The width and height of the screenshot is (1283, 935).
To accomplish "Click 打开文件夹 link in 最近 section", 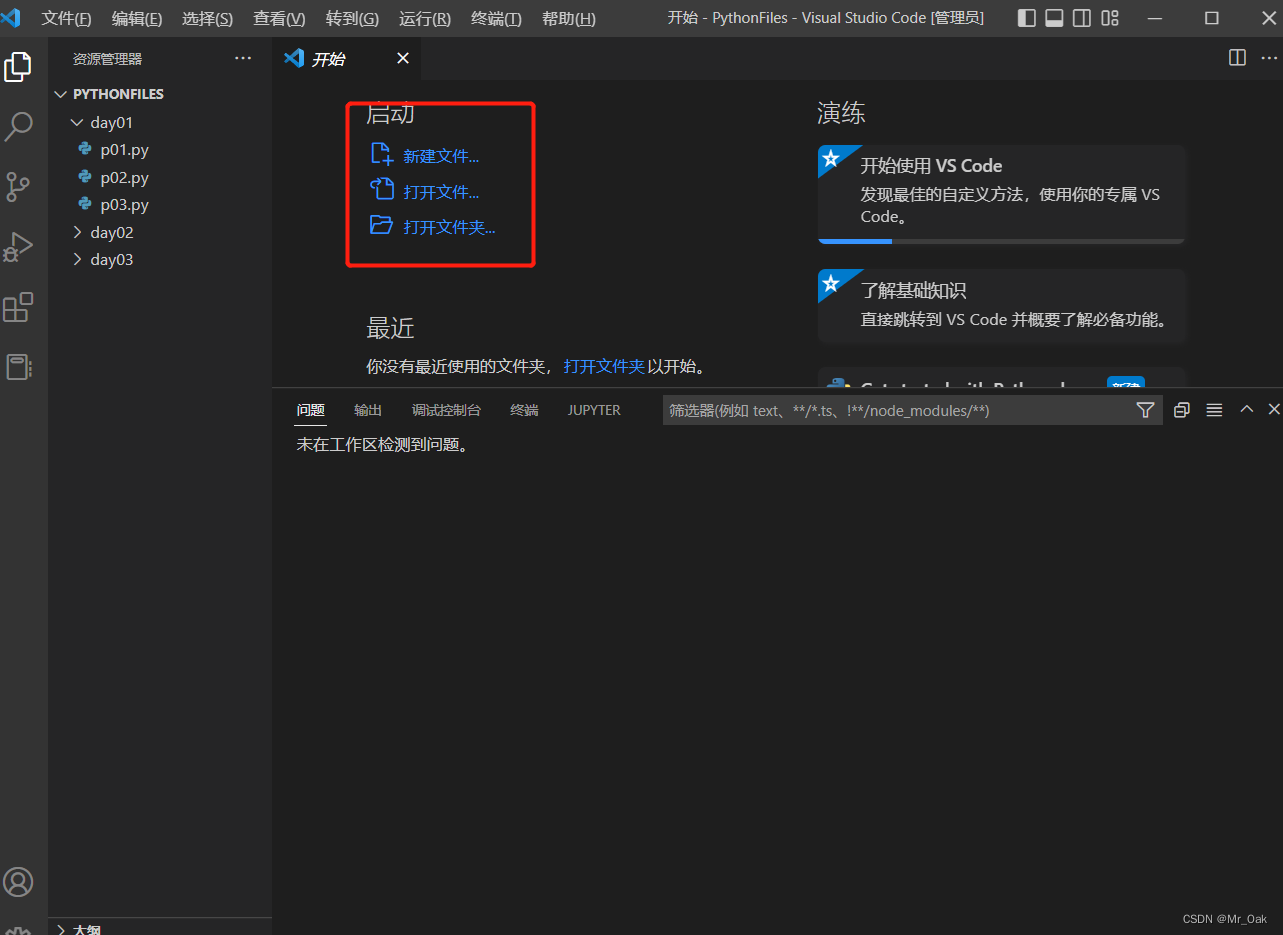I will 604,366.
